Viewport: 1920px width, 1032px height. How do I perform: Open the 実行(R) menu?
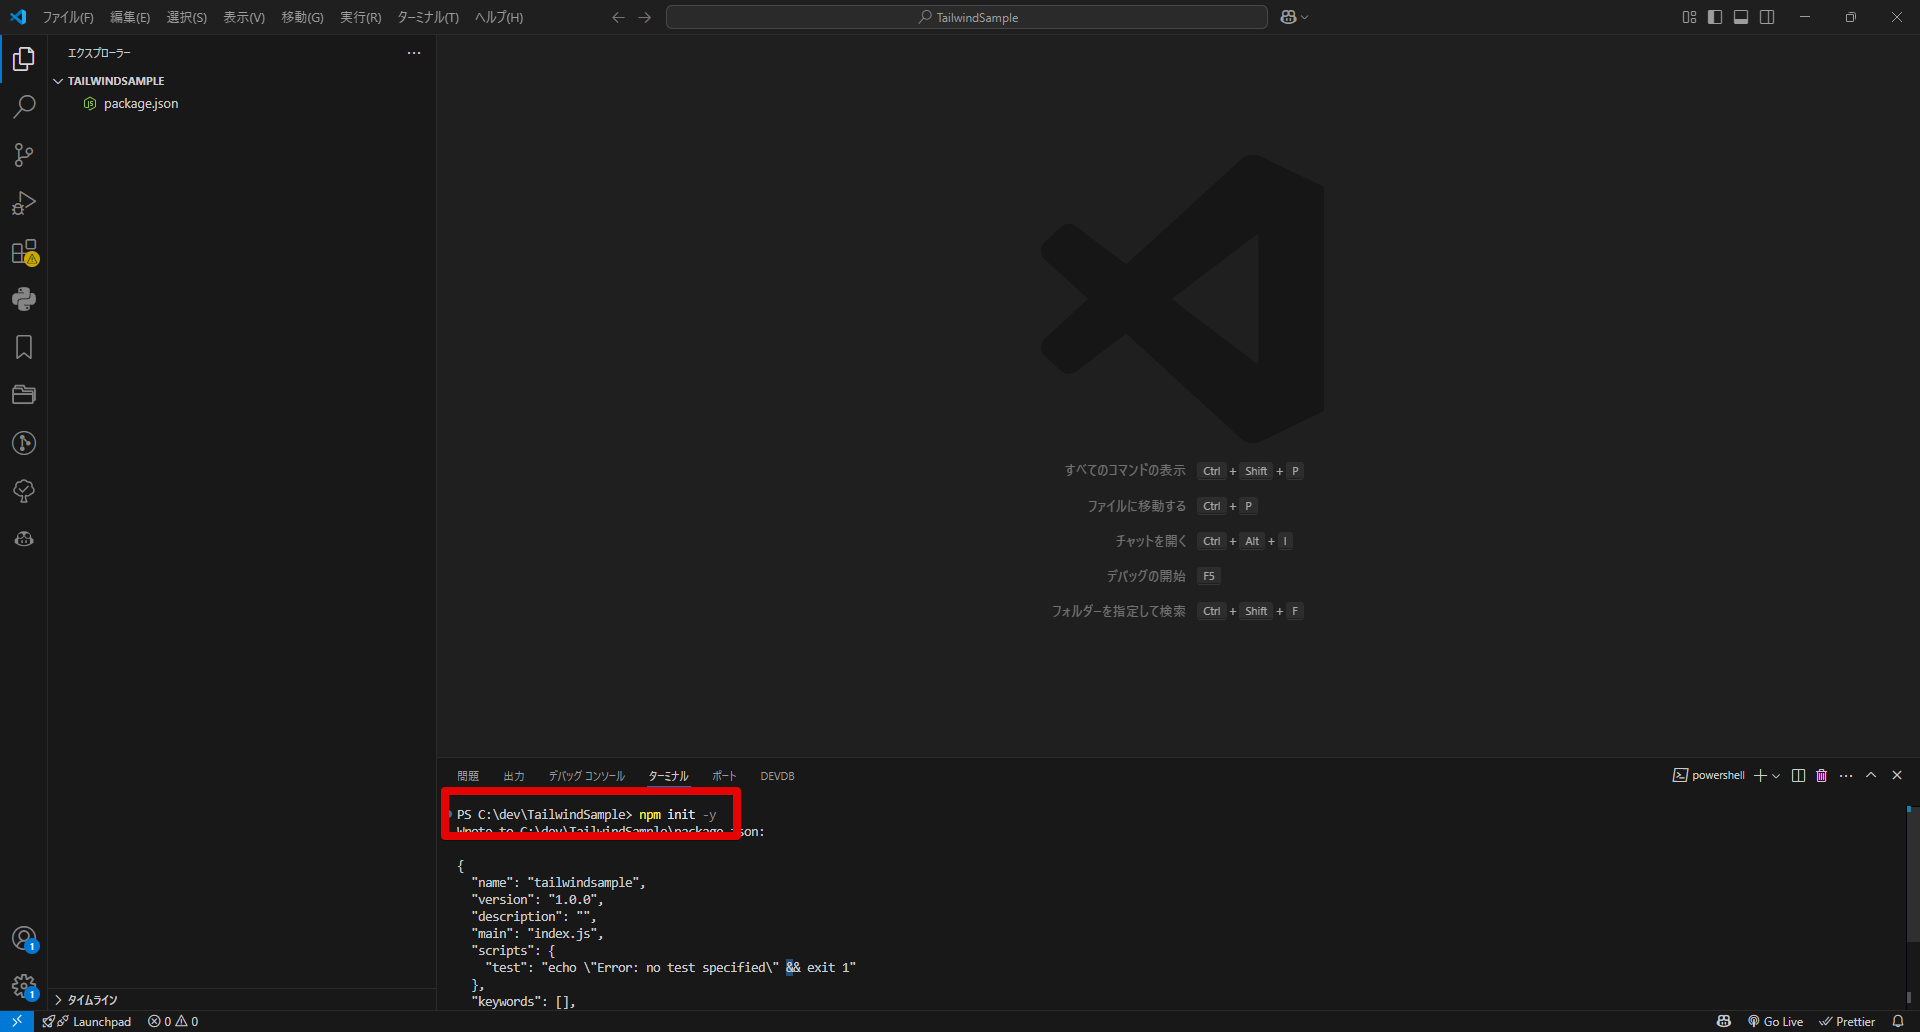point(360,17)
